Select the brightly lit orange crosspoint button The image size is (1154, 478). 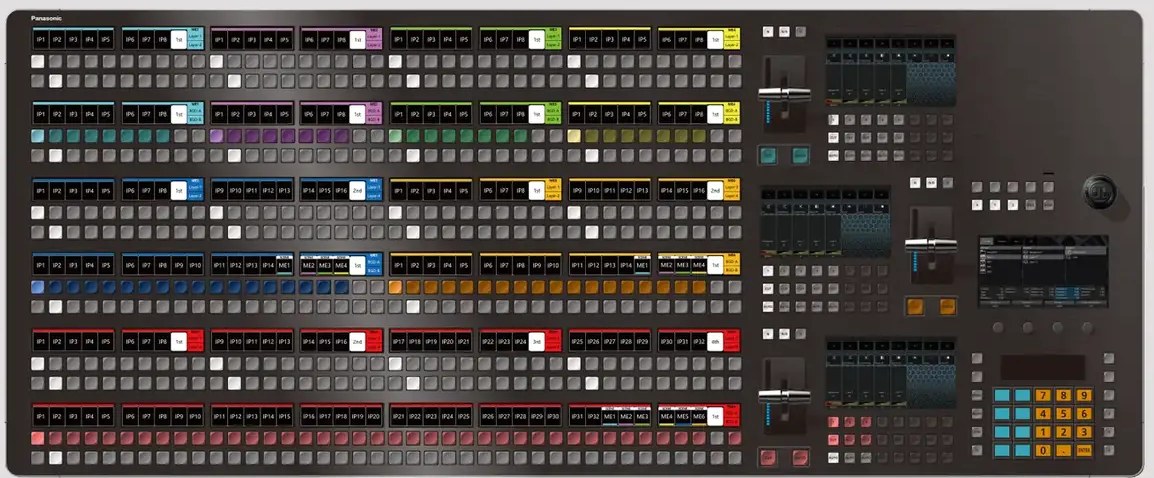point(395,287)
